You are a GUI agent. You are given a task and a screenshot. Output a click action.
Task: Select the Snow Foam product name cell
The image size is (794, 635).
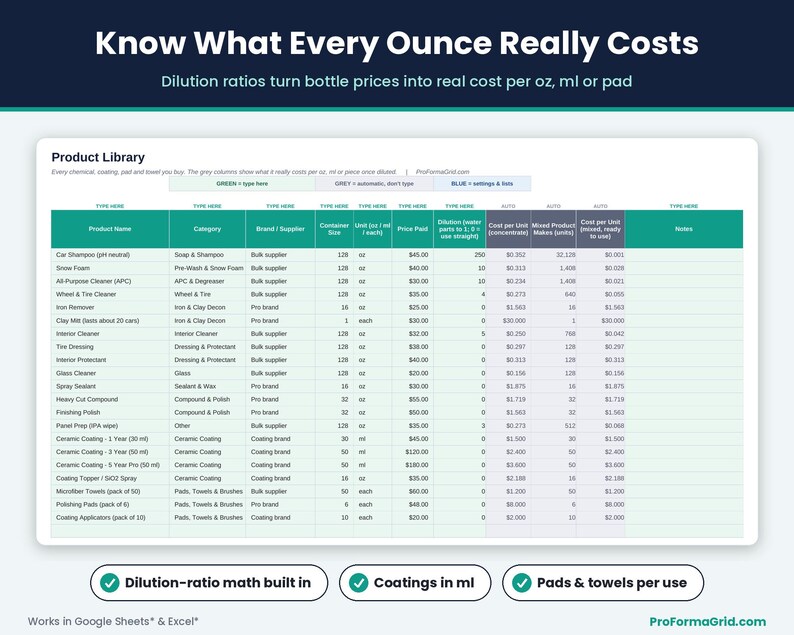(110, 268)
